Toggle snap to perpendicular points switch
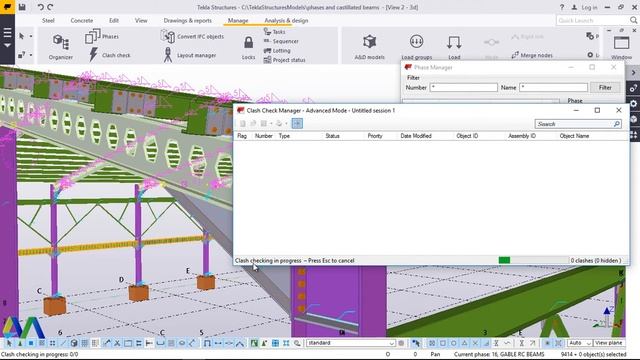 (486, 343)
